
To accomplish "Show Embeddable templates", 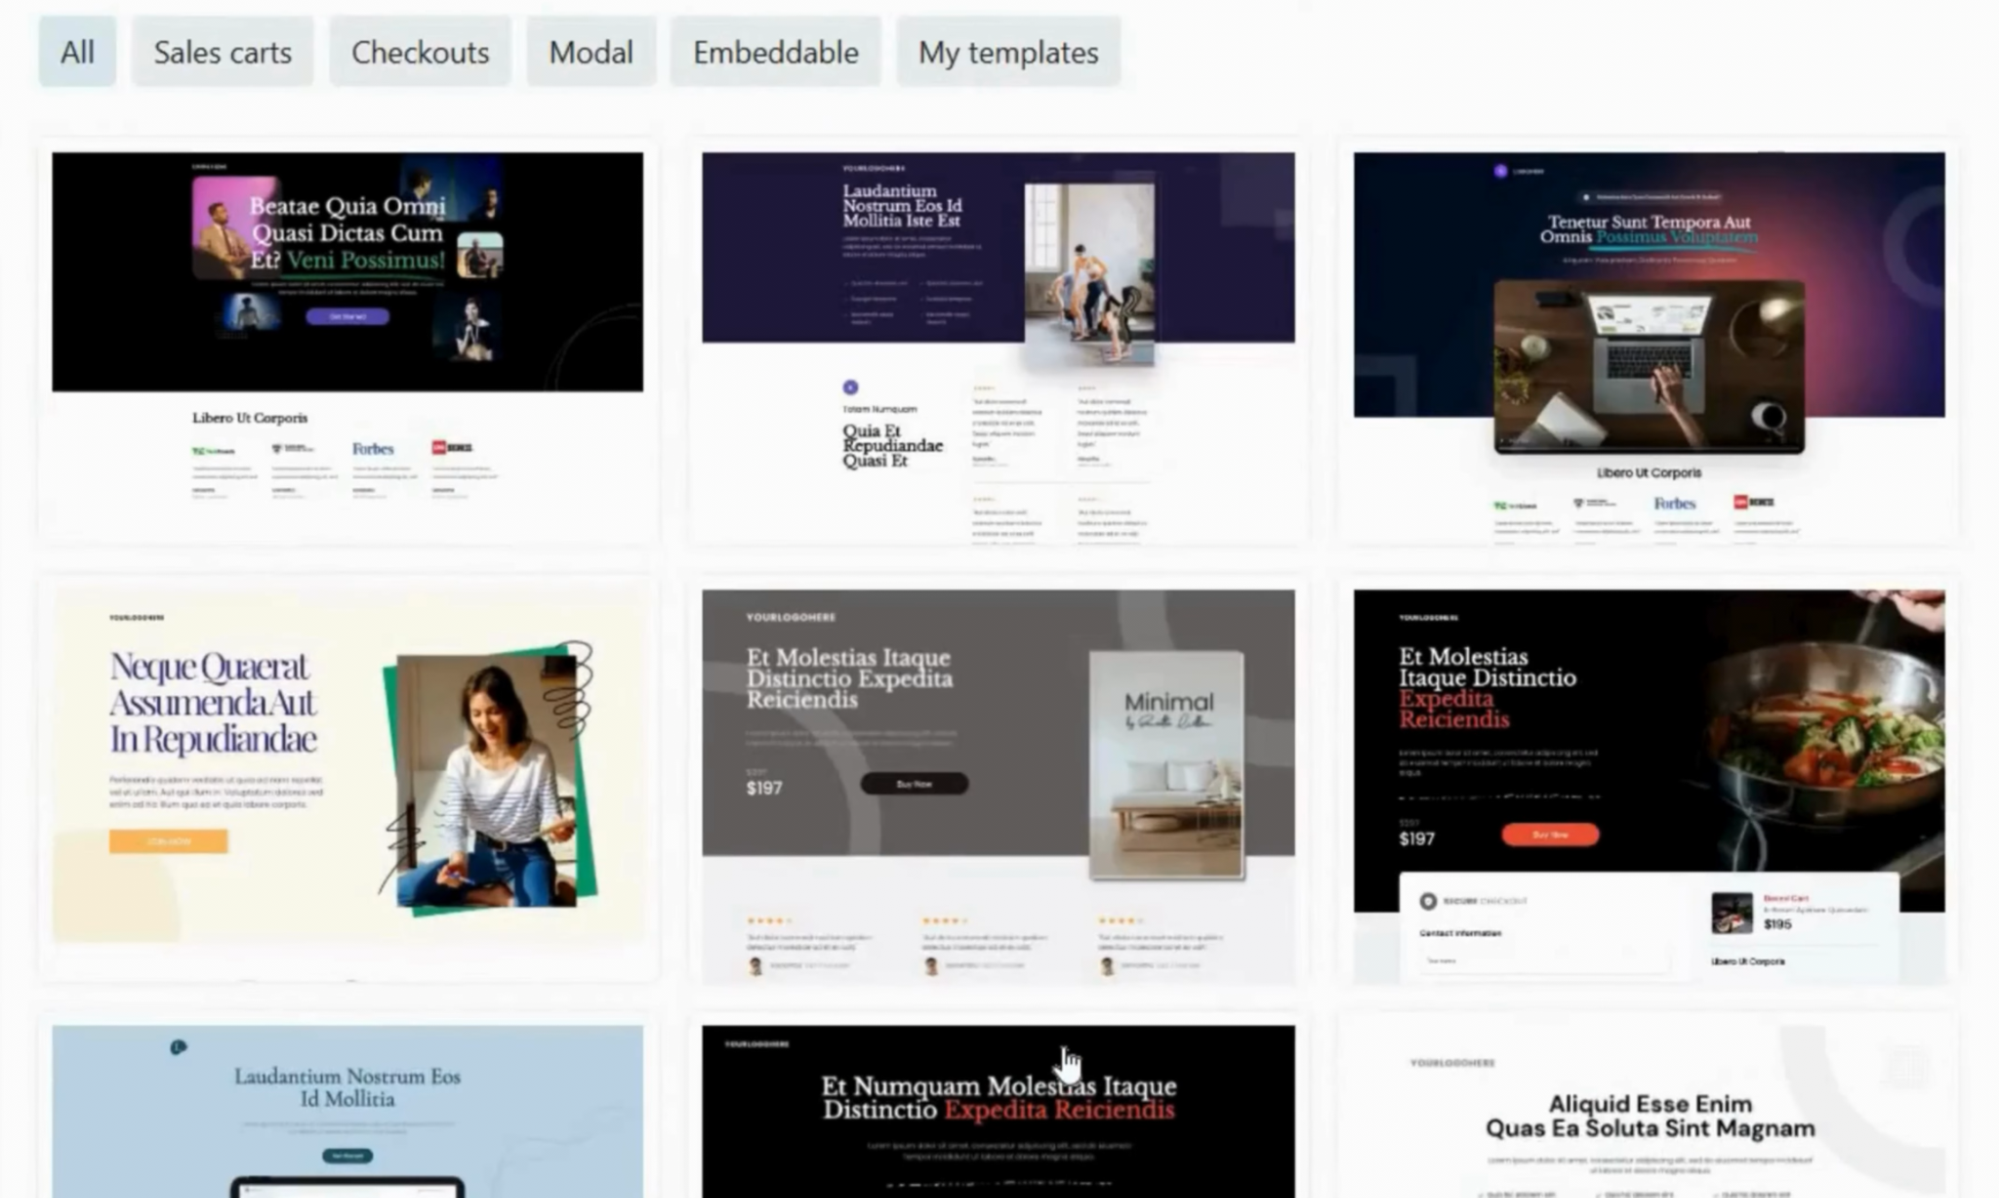I will click(775, 52).
